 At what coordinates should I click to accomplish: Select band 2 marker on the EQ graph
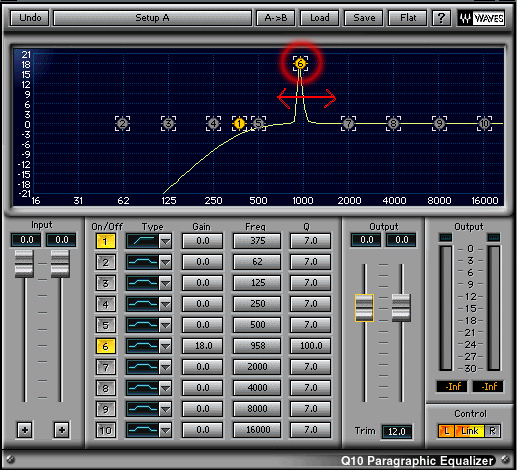pos(123,124)
